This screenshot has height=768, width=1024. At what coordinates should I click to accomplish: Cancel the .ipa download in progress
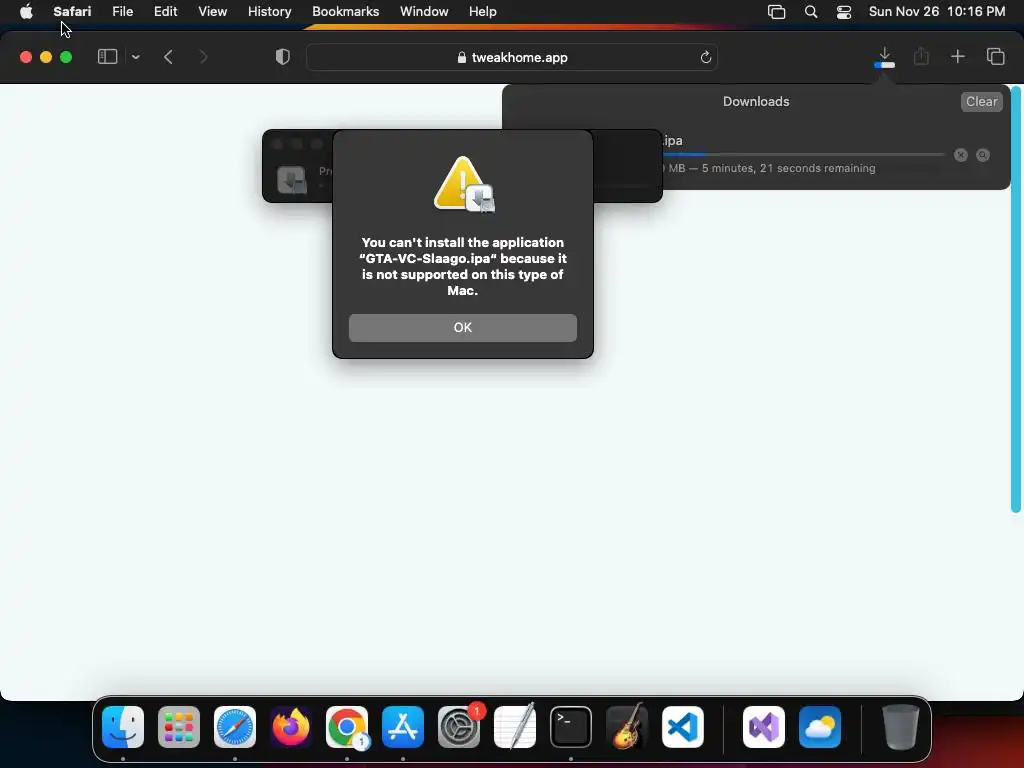coord(960,155)
